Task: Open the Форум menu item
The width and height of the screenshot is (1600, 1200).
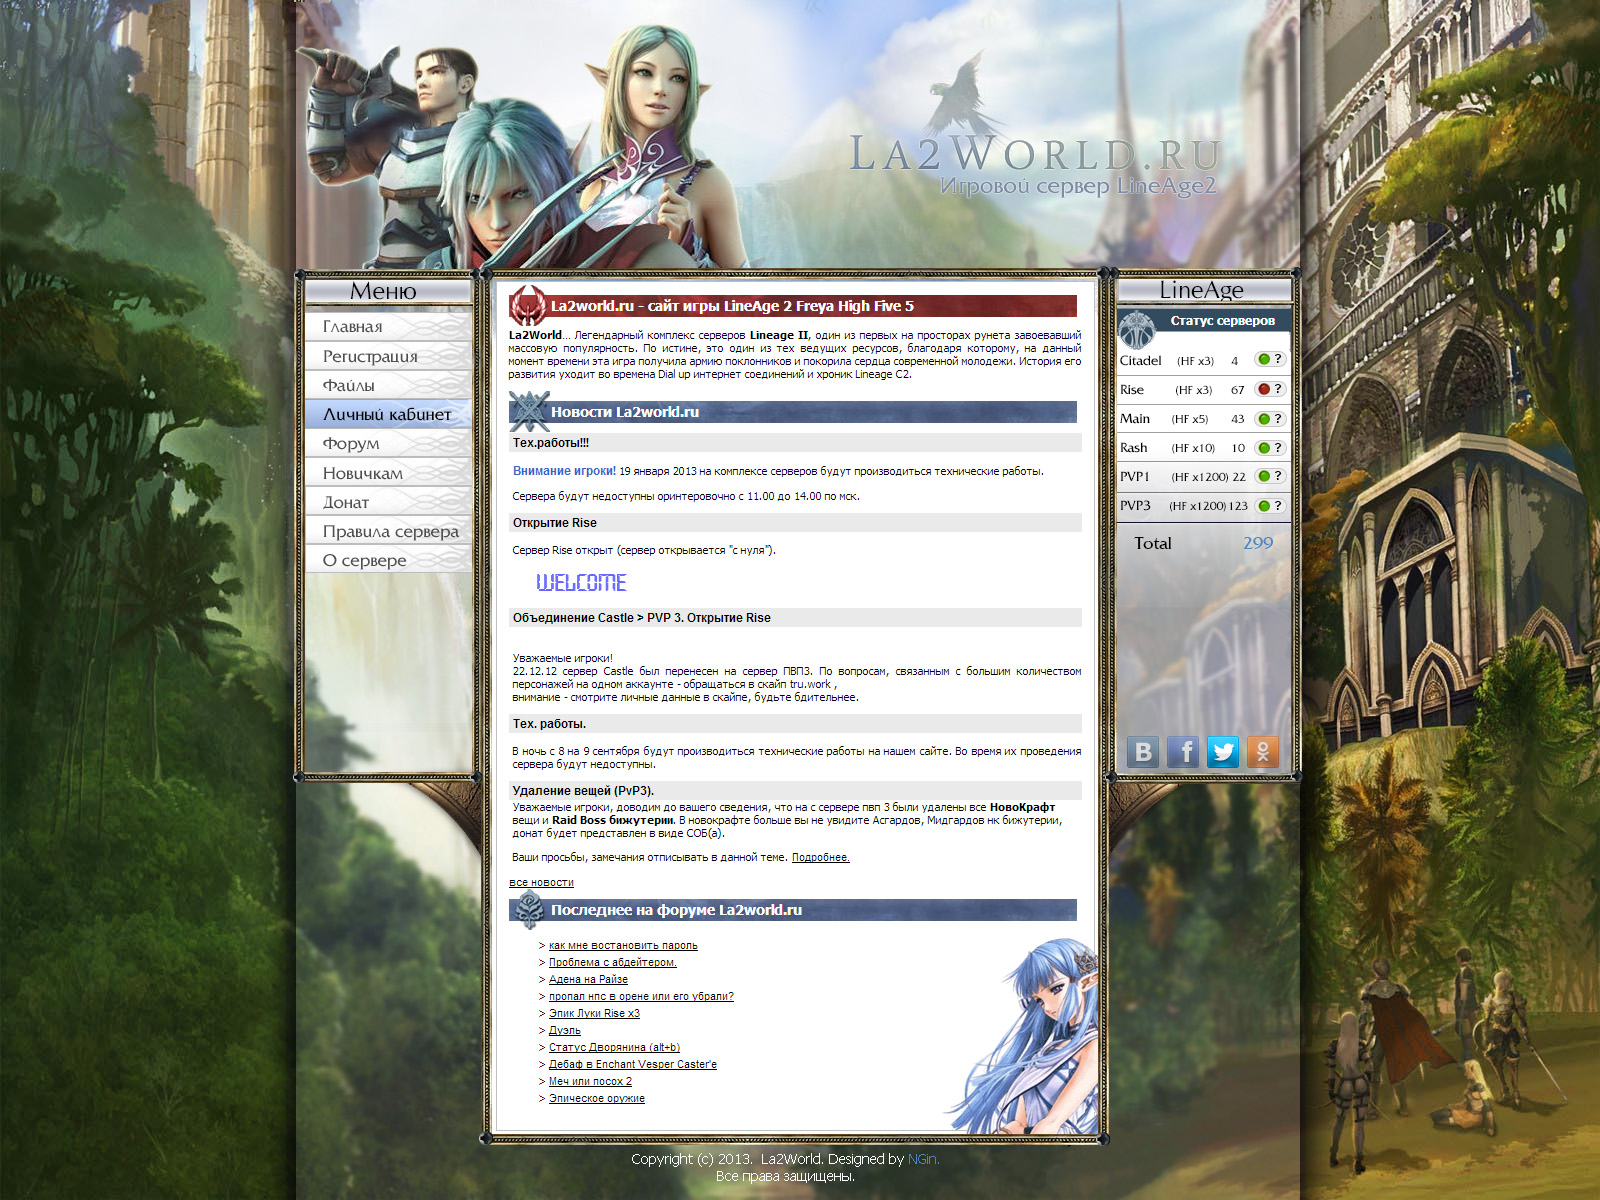Action: 388,443
